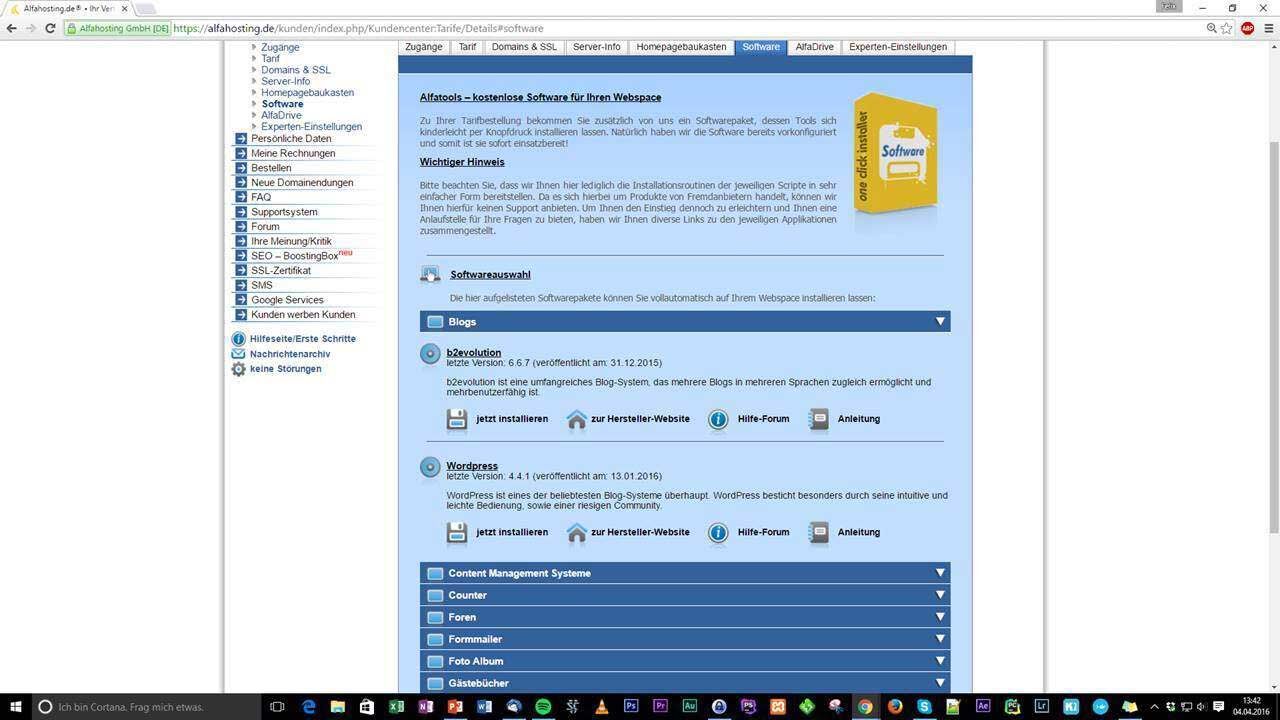Click the one click installer box image
The image size is (1280, 720).
(x=896, y=155)
